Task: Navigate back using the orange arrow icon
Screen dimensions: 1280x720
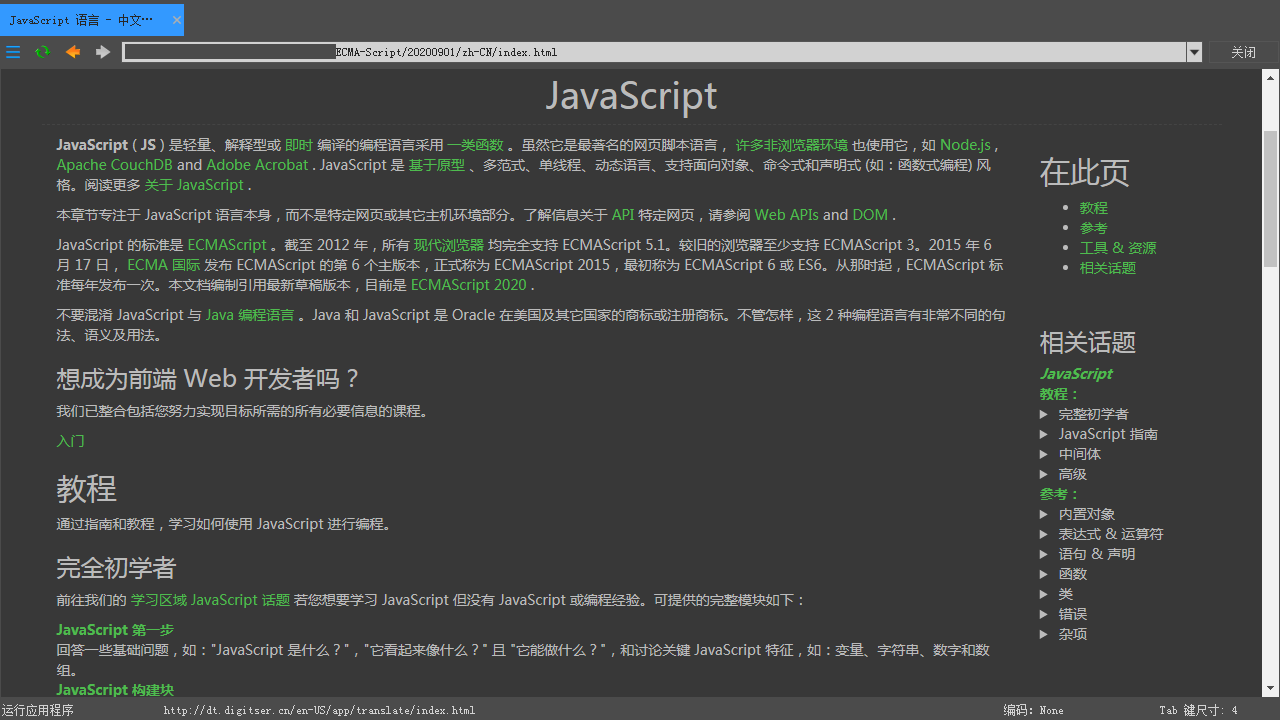Action: [x=72, y=52]
